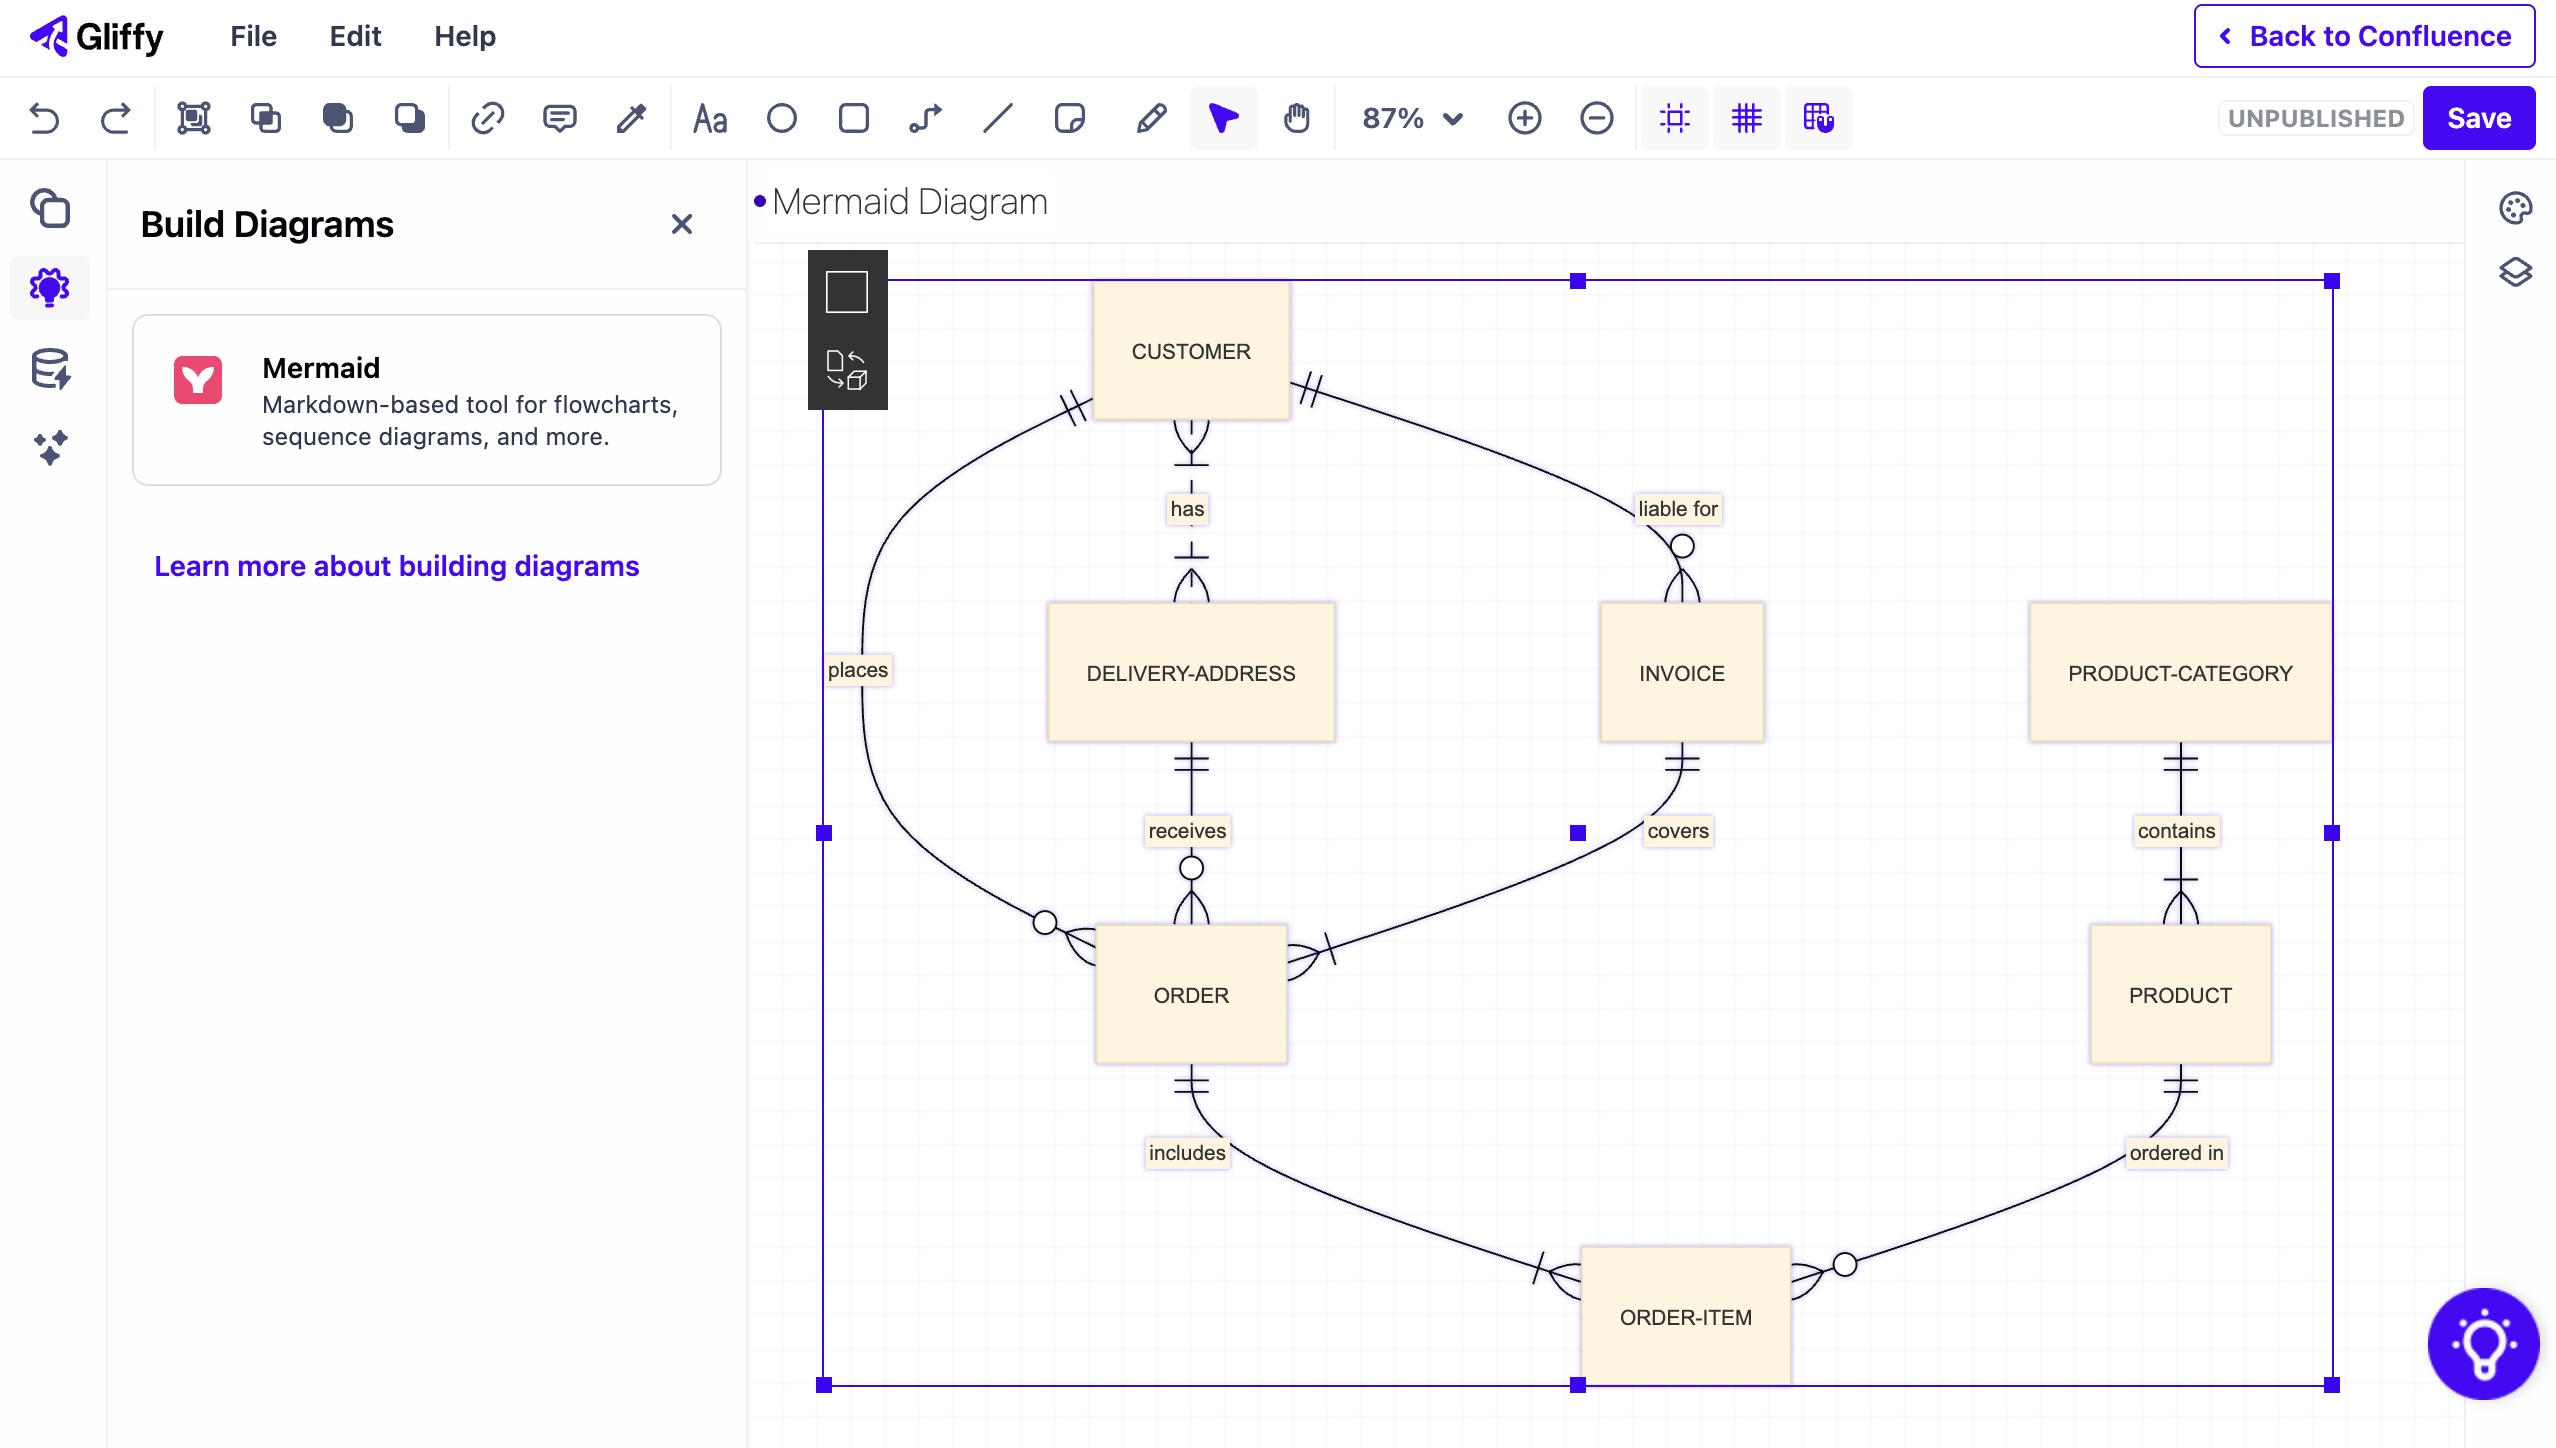The width and height of the screenshot is (2556, 1448).
Task: Open the shape conversion options on the selection
Action: point(845,369)
